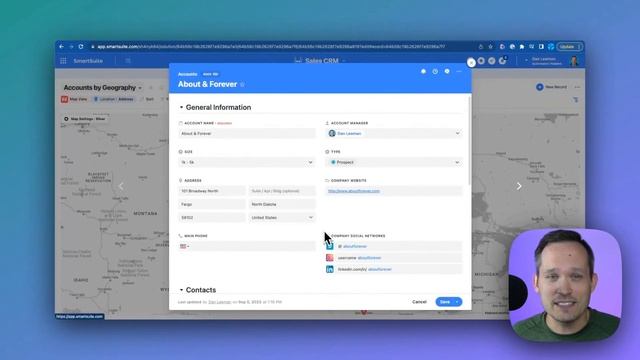This screenshot has width=640, height=360.
Task: Collapse the General Information section
Action: pos(181,107)
